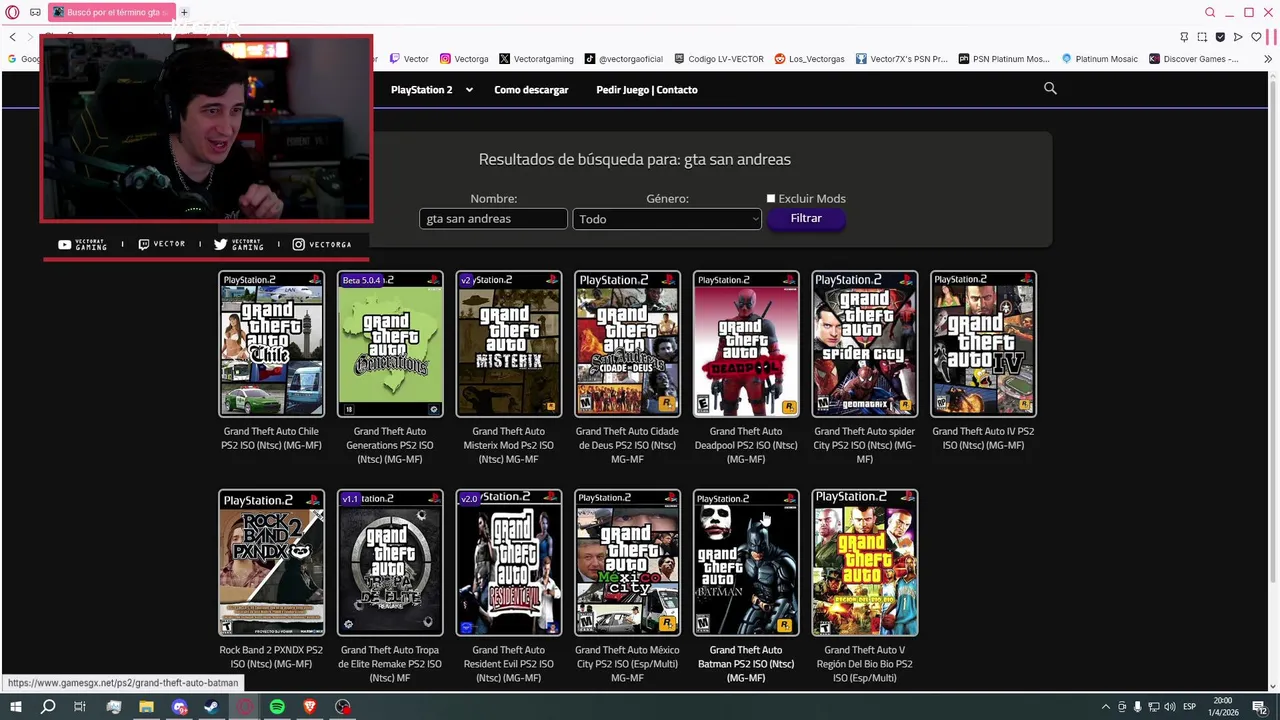Open Brave browser from the taskbar

(x=310, y=707)
